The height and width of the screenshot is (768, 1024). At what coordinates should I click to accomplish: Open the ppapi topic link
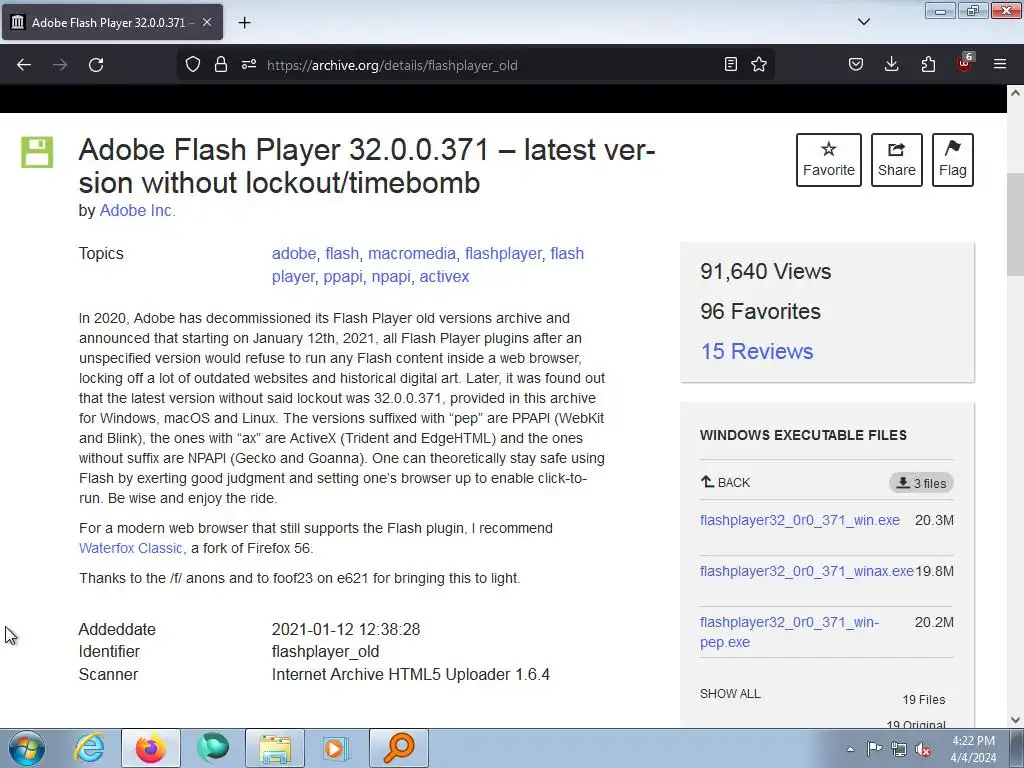[343, 276]
